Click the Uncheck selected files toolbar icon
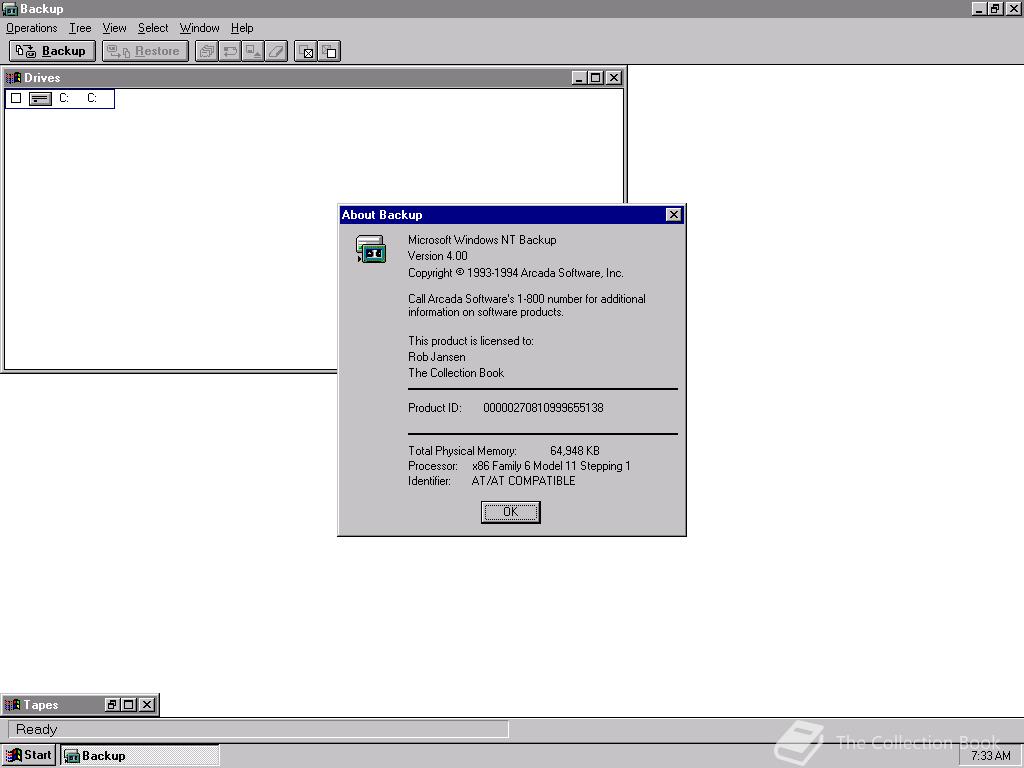The width and height of the screenshot is (1024, 768). click(329, 51)
